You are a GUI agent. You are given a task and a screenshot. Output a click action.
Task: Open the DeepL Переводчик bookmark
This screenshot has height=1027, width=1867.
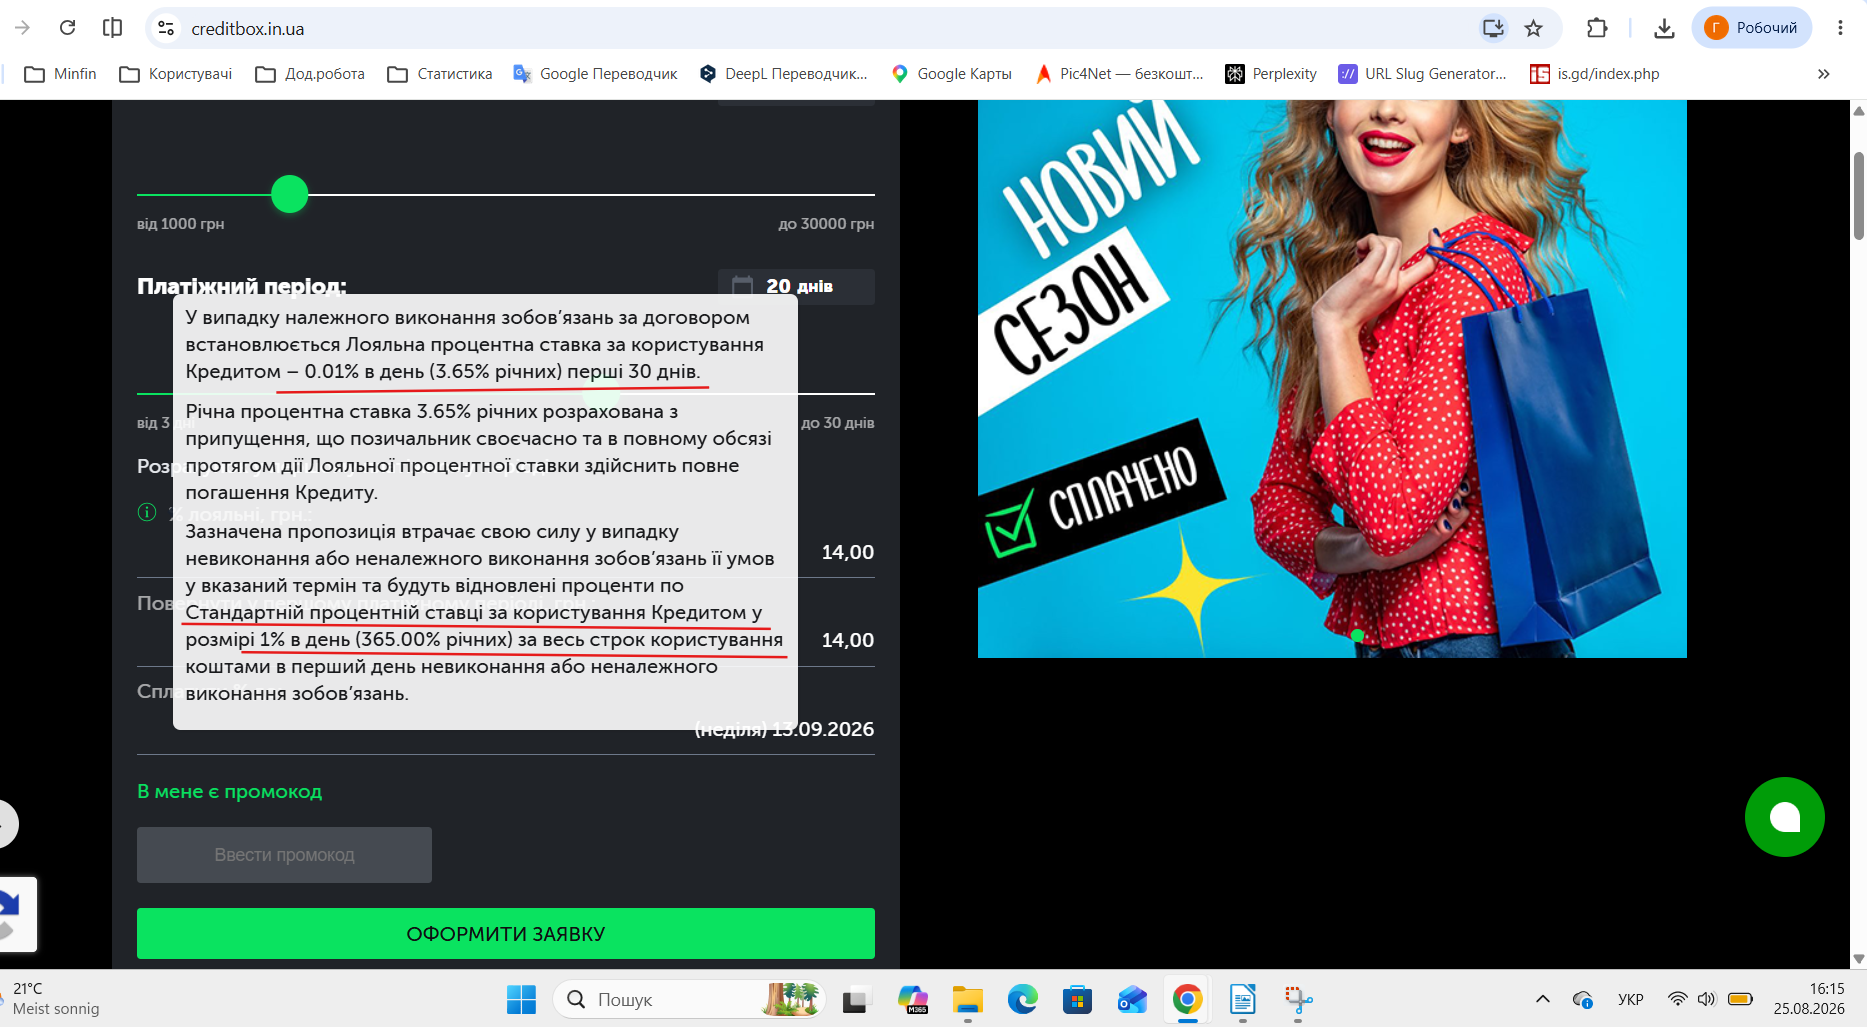[784, 74]
